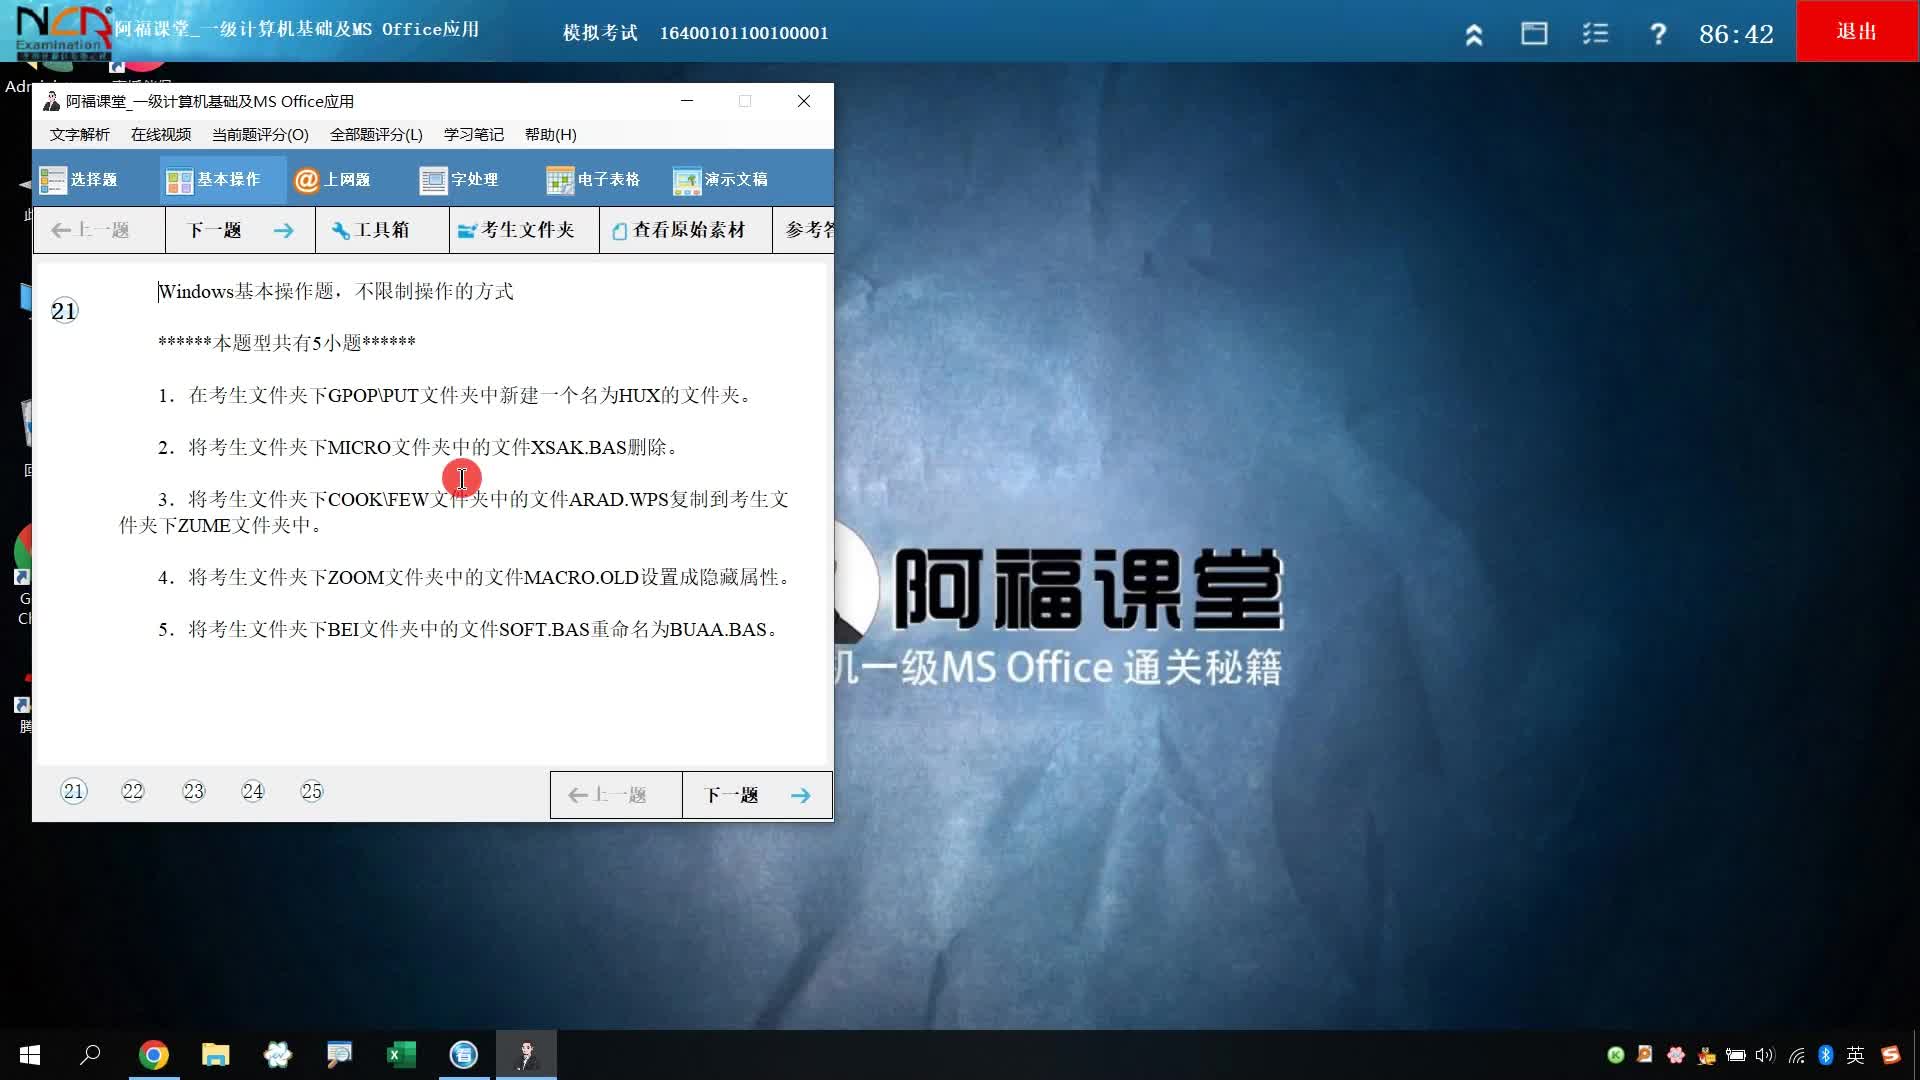This screenshot has height=1080, width=1920.
Task: Open the 全部题评分(L) menu
Action: point(376,135)
